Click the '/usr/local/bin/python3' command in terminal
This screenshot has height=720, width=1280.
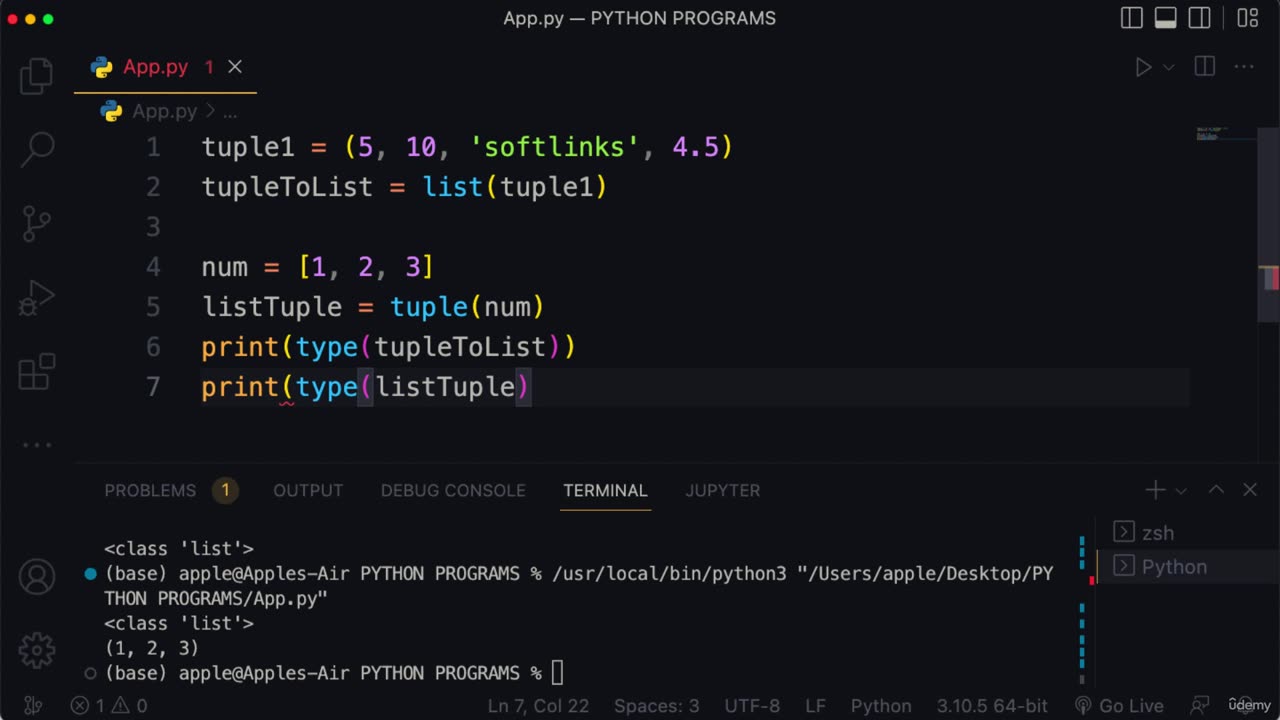(669, 574)
